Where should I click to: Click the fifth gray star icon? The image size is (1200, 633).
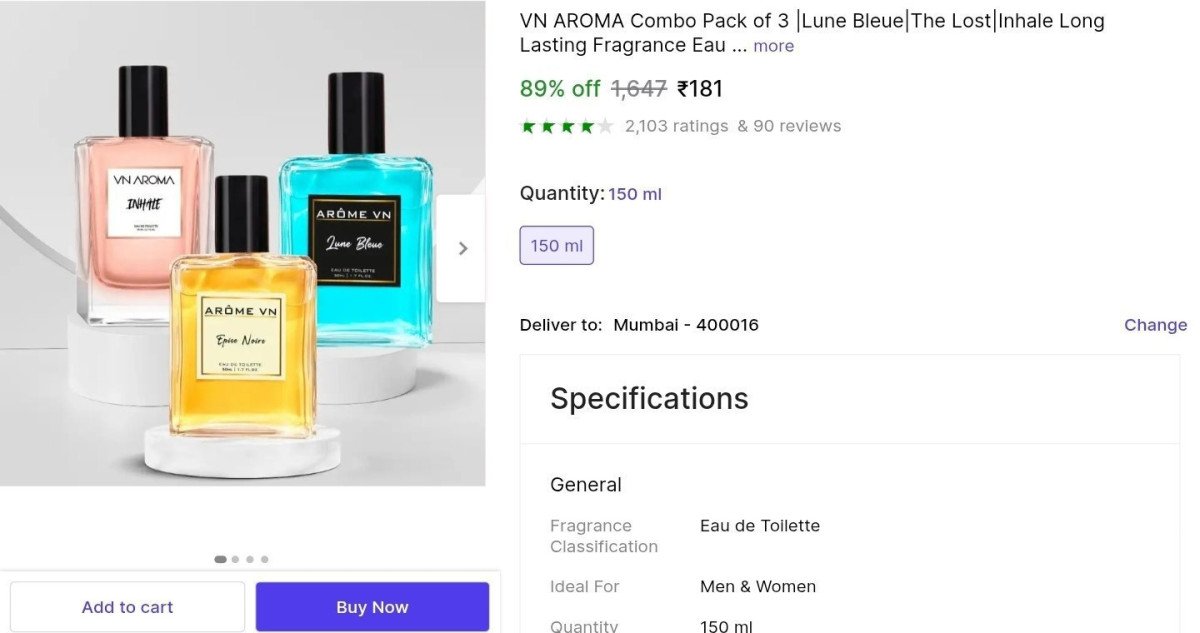click(604, 125)
